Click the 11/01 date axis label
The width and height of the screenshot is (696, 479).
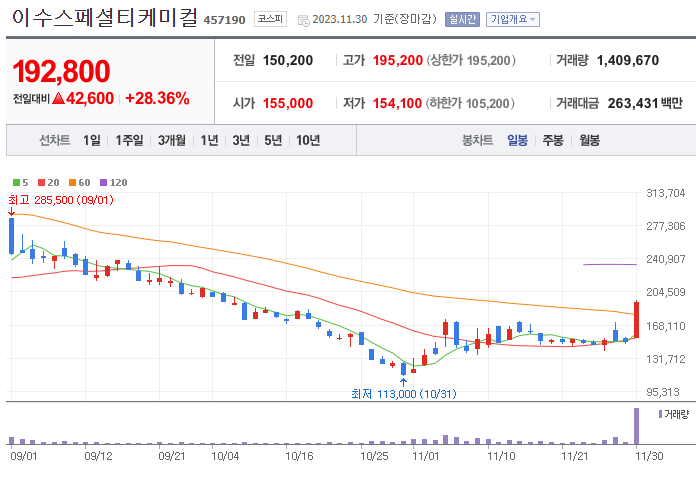pos(426,456)
